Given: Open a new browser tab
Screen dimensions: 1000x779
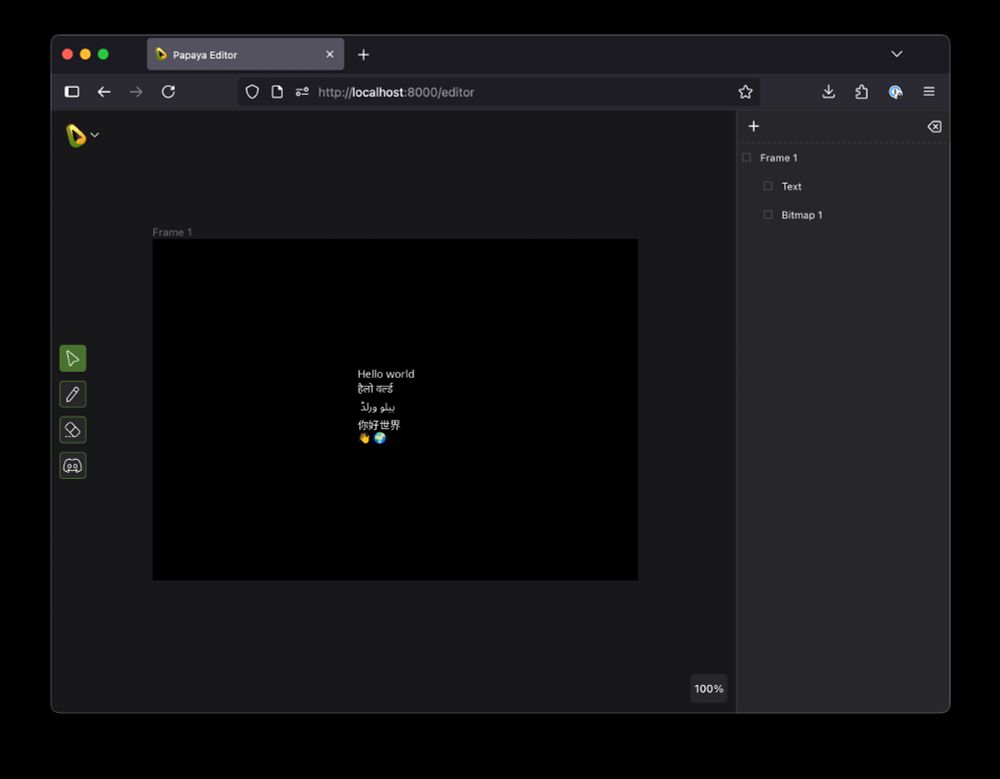Looking at the screenshot, I should pos(364,55).
